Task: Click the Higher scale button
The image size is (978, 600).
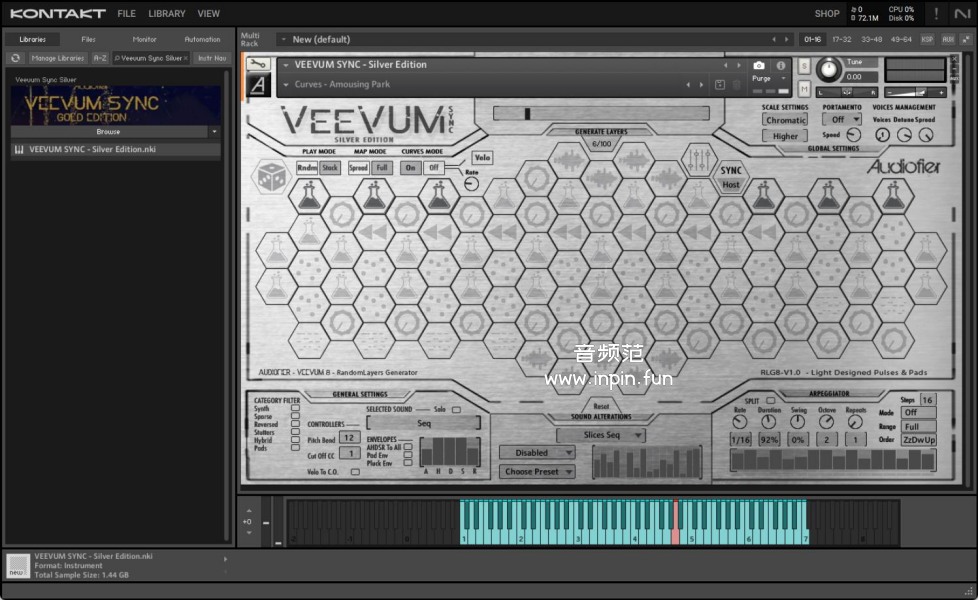Action: pyautogui.click(x=785, y=136)
